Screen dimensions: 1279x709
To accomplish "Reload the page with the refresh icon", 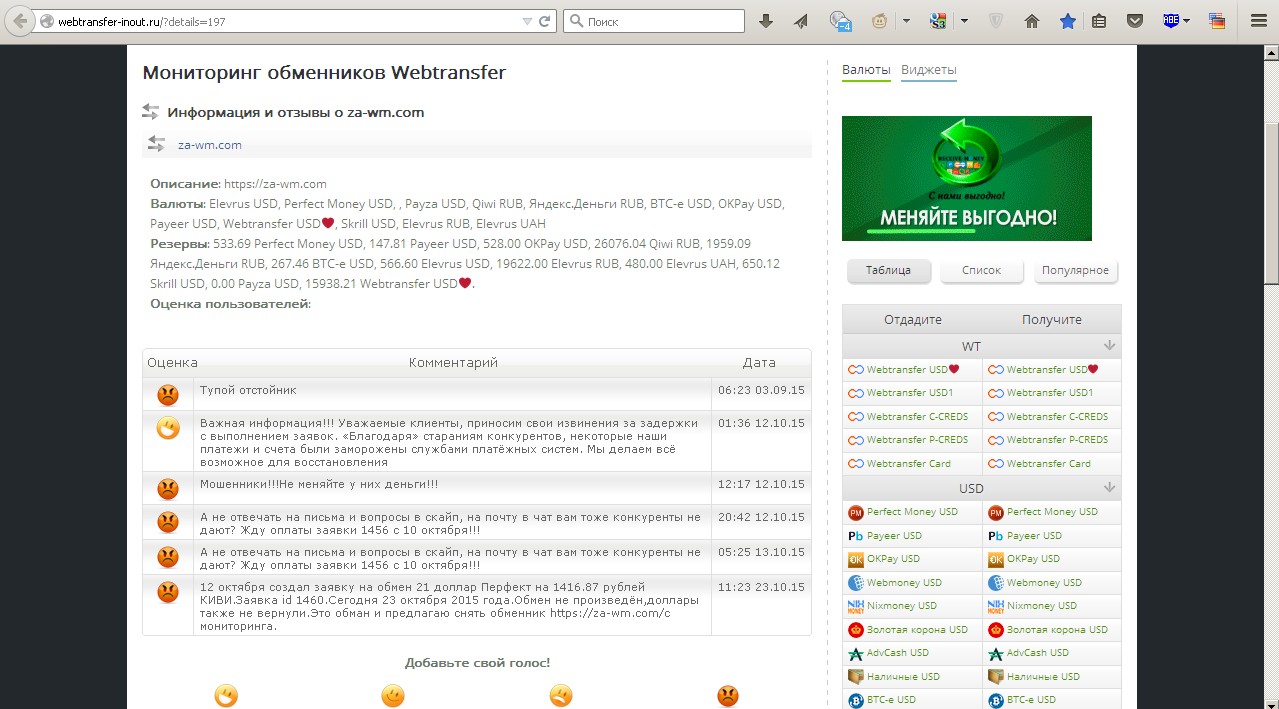I will pos(545,21).
